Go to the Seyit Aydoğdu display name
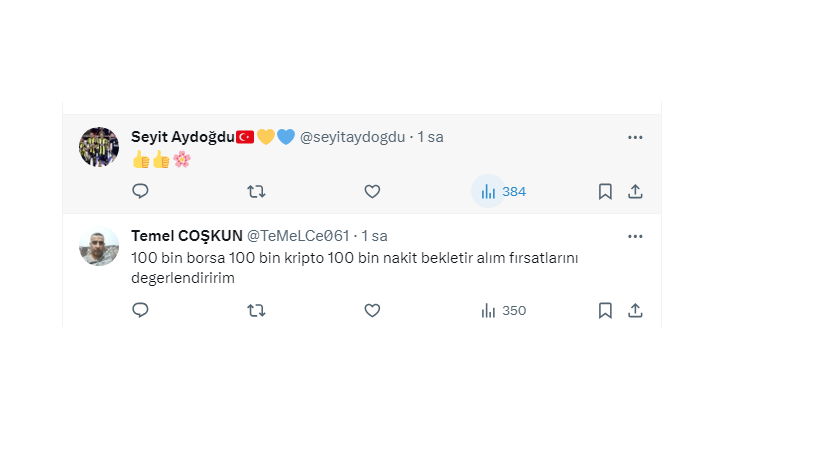Screen dimensions: 837x463 [182, 137]
